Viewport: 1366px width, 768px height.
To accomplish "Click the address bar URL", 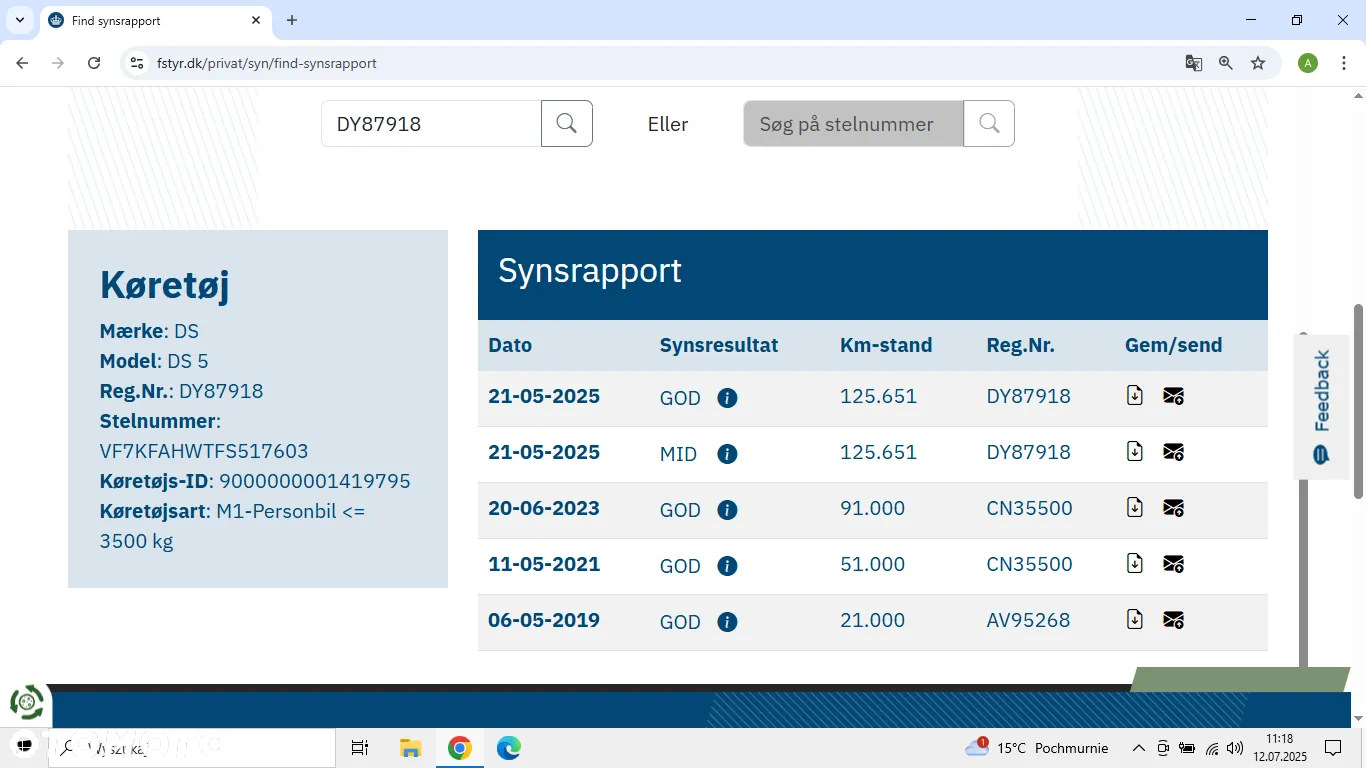I will coord(267,63).
